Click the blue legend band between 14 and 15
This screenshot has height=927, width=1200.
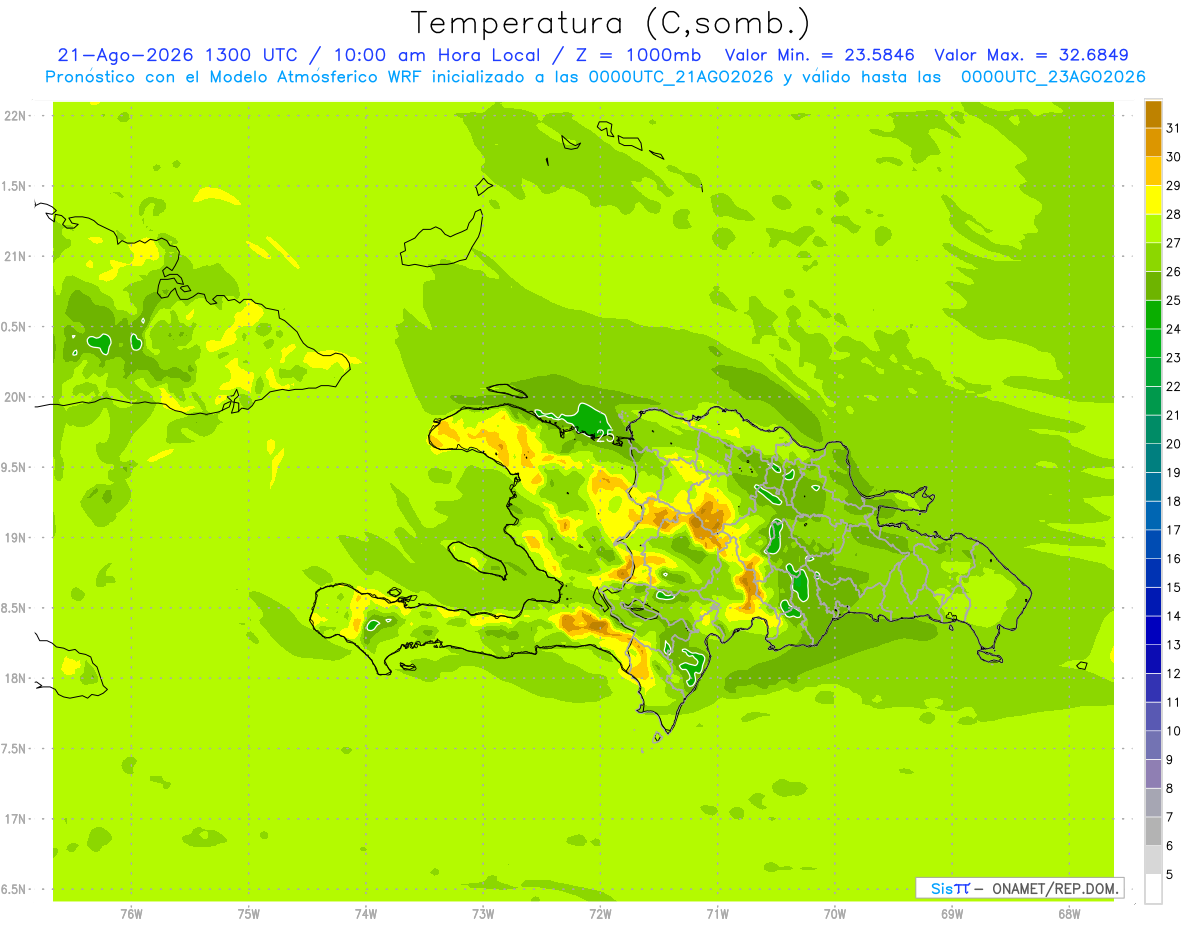pyautogui.click(x=1153, y=602)
